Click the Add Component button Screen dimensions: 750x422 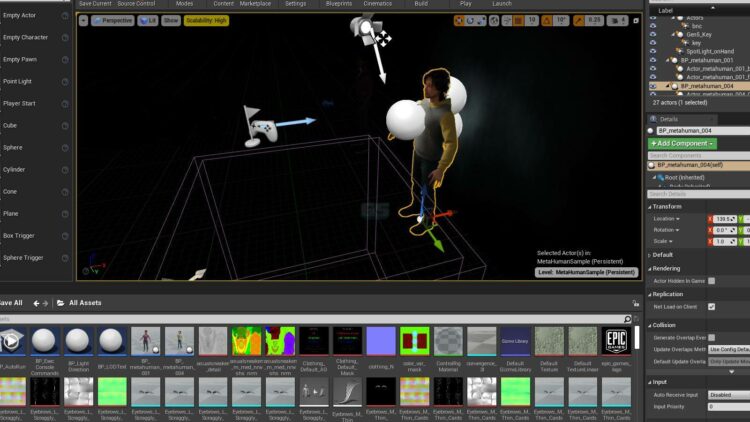click(682, 144)
